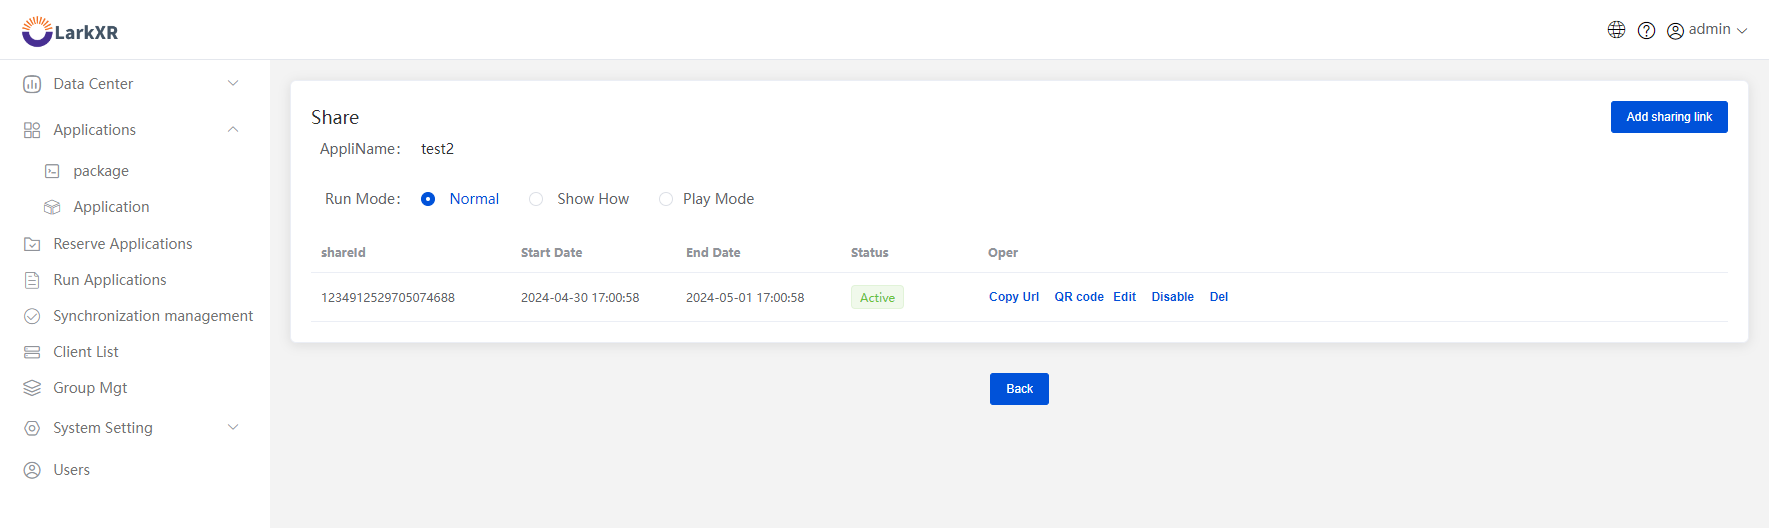1769x528 pixels.
Task: Click the Application cube icon
Action: pyautogui.click(x=52, y=207)
